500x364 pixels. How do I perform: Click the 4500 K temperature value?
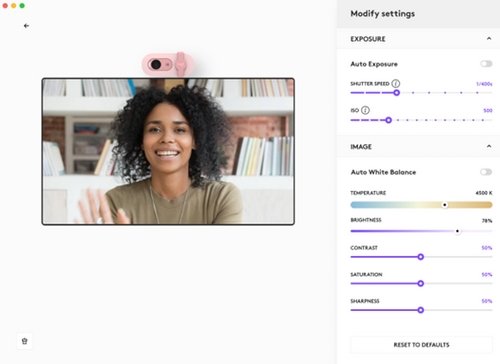tap(484, 193)
